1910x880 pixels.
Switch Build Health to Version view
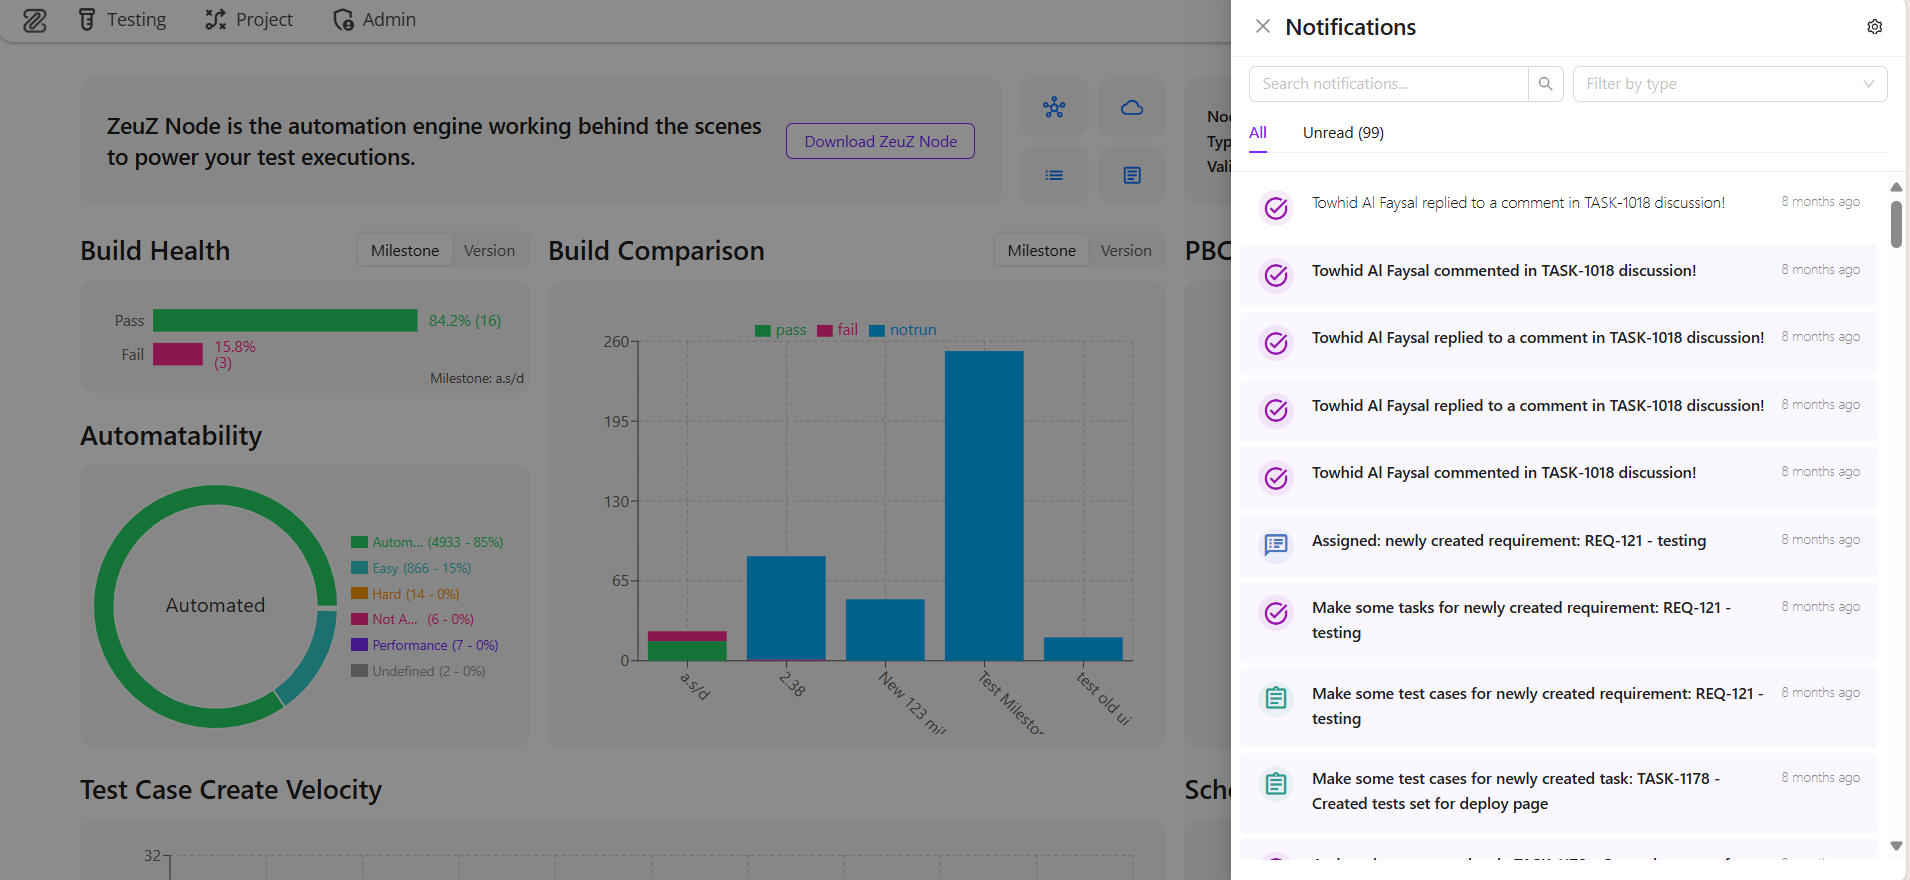(489, 251)
